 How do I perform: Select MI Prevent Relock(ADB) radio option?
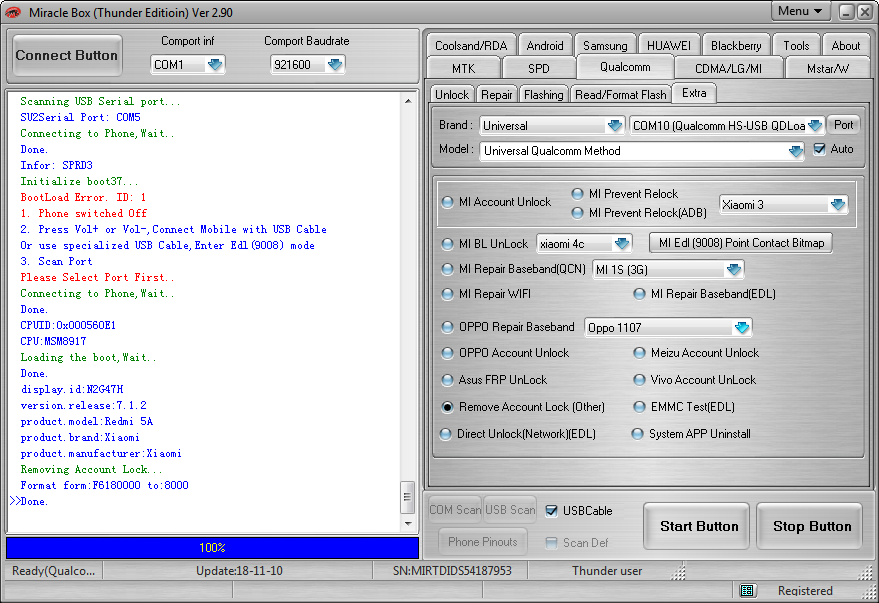577,213
